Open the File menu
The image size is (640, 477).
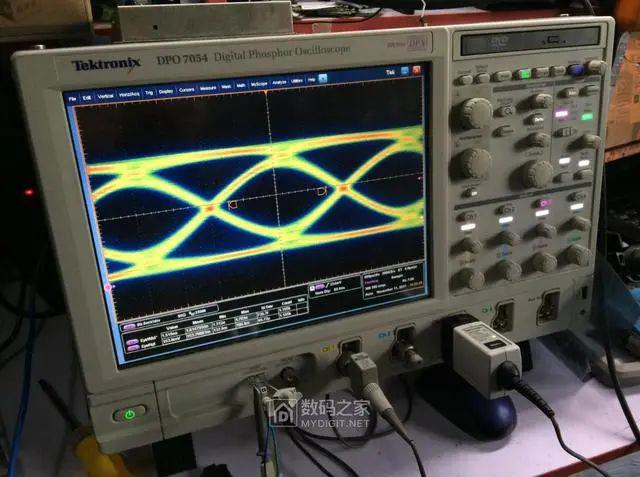(x=72, y=99)
